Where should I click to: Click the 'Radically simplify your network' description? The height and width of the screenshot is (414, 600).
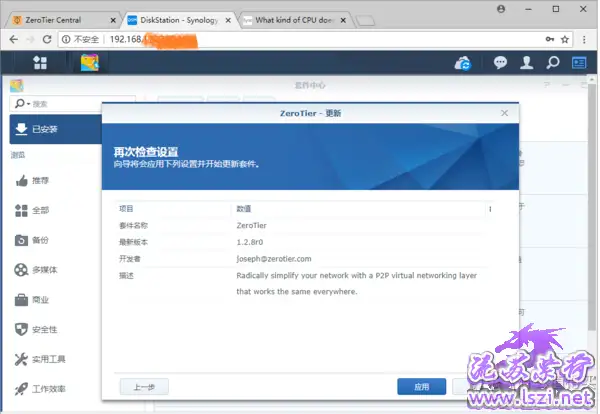point(356,284)
